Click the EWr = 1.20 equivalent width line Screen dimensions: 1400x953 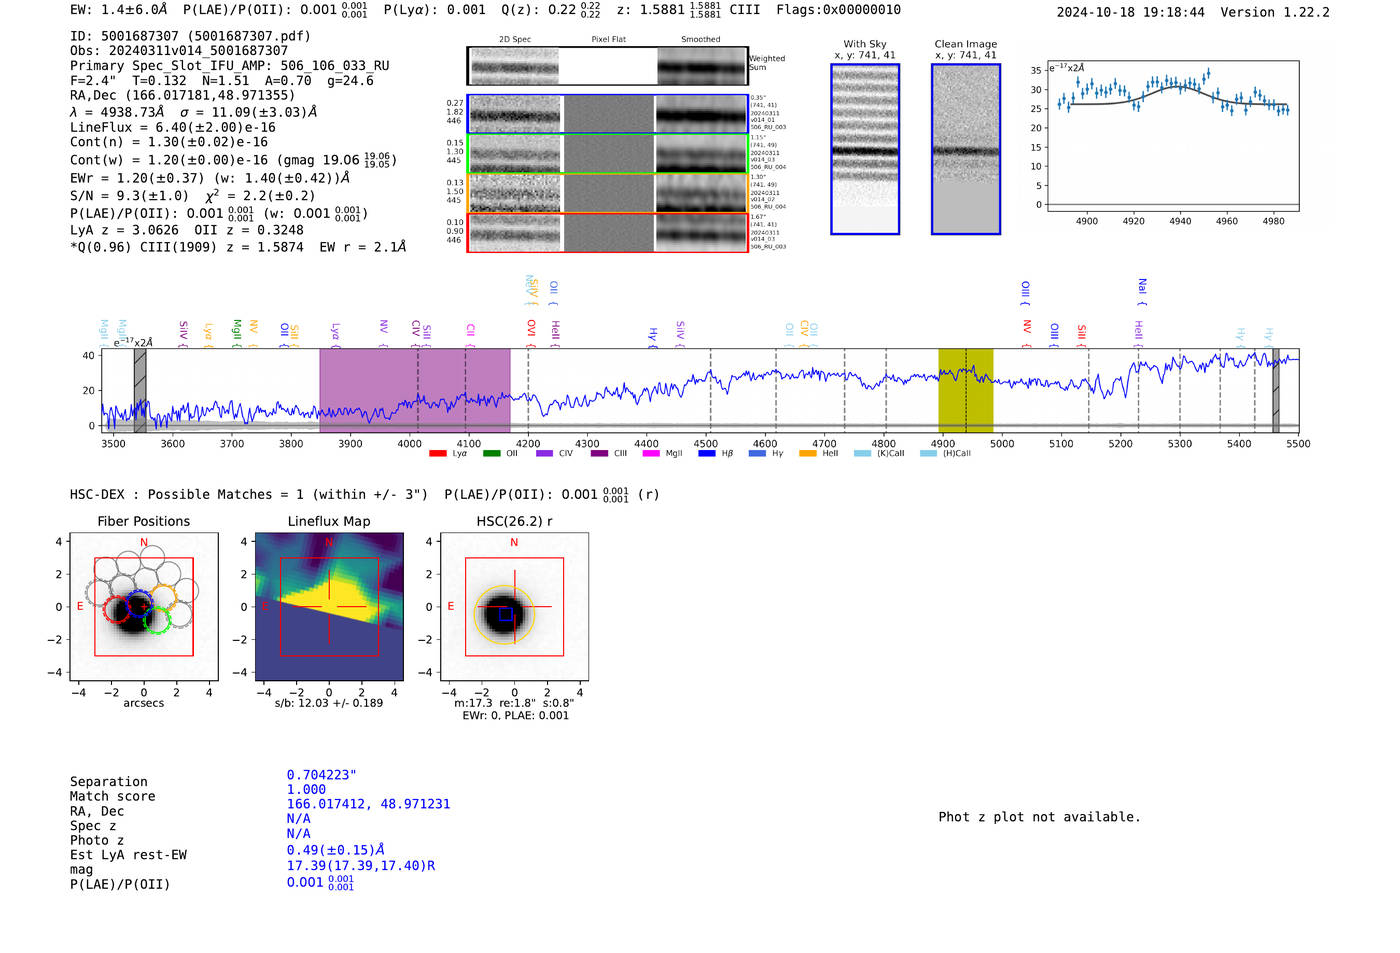210,178
